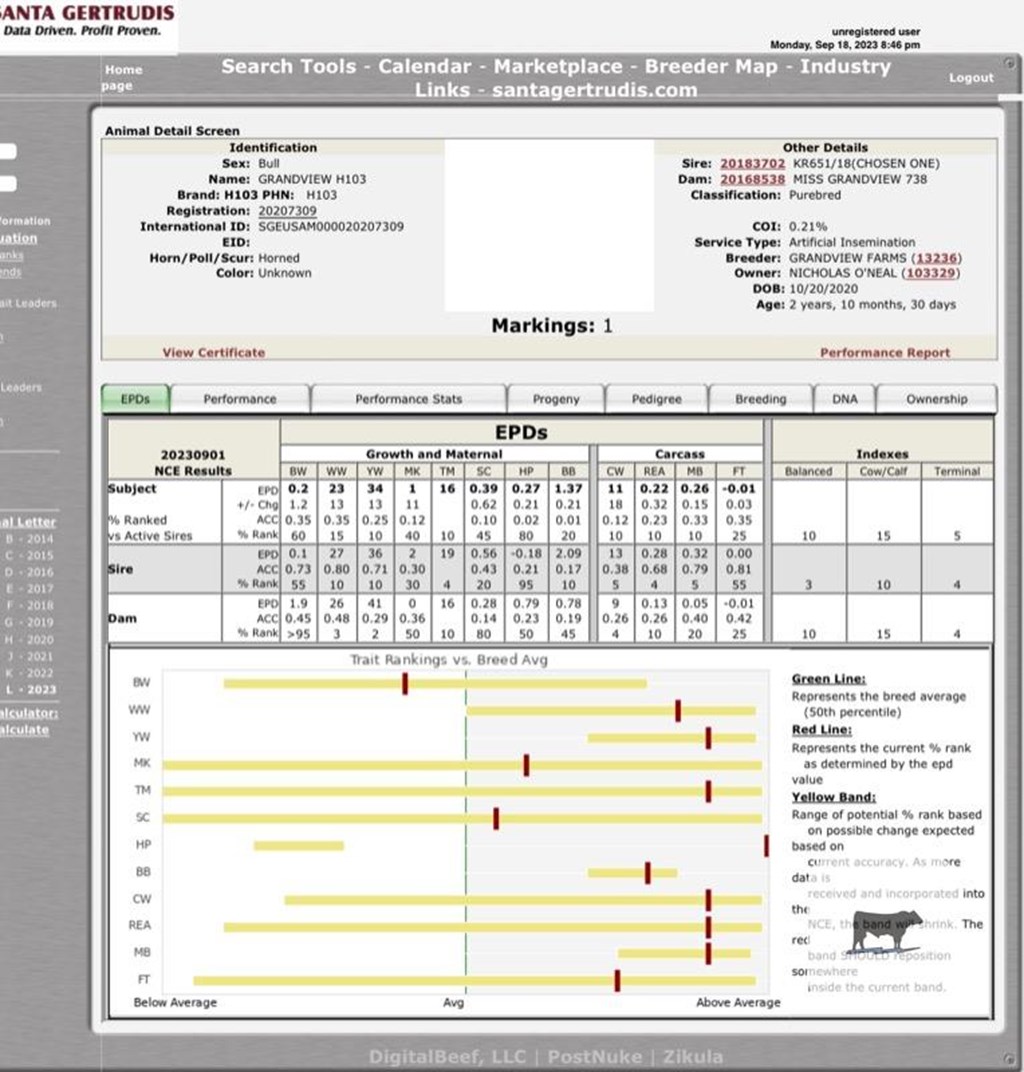Viewport: 1024px width, 1072px height.
Task: Select year letter H - 2020
Action: pyautogui.click(x=29, y=639)
